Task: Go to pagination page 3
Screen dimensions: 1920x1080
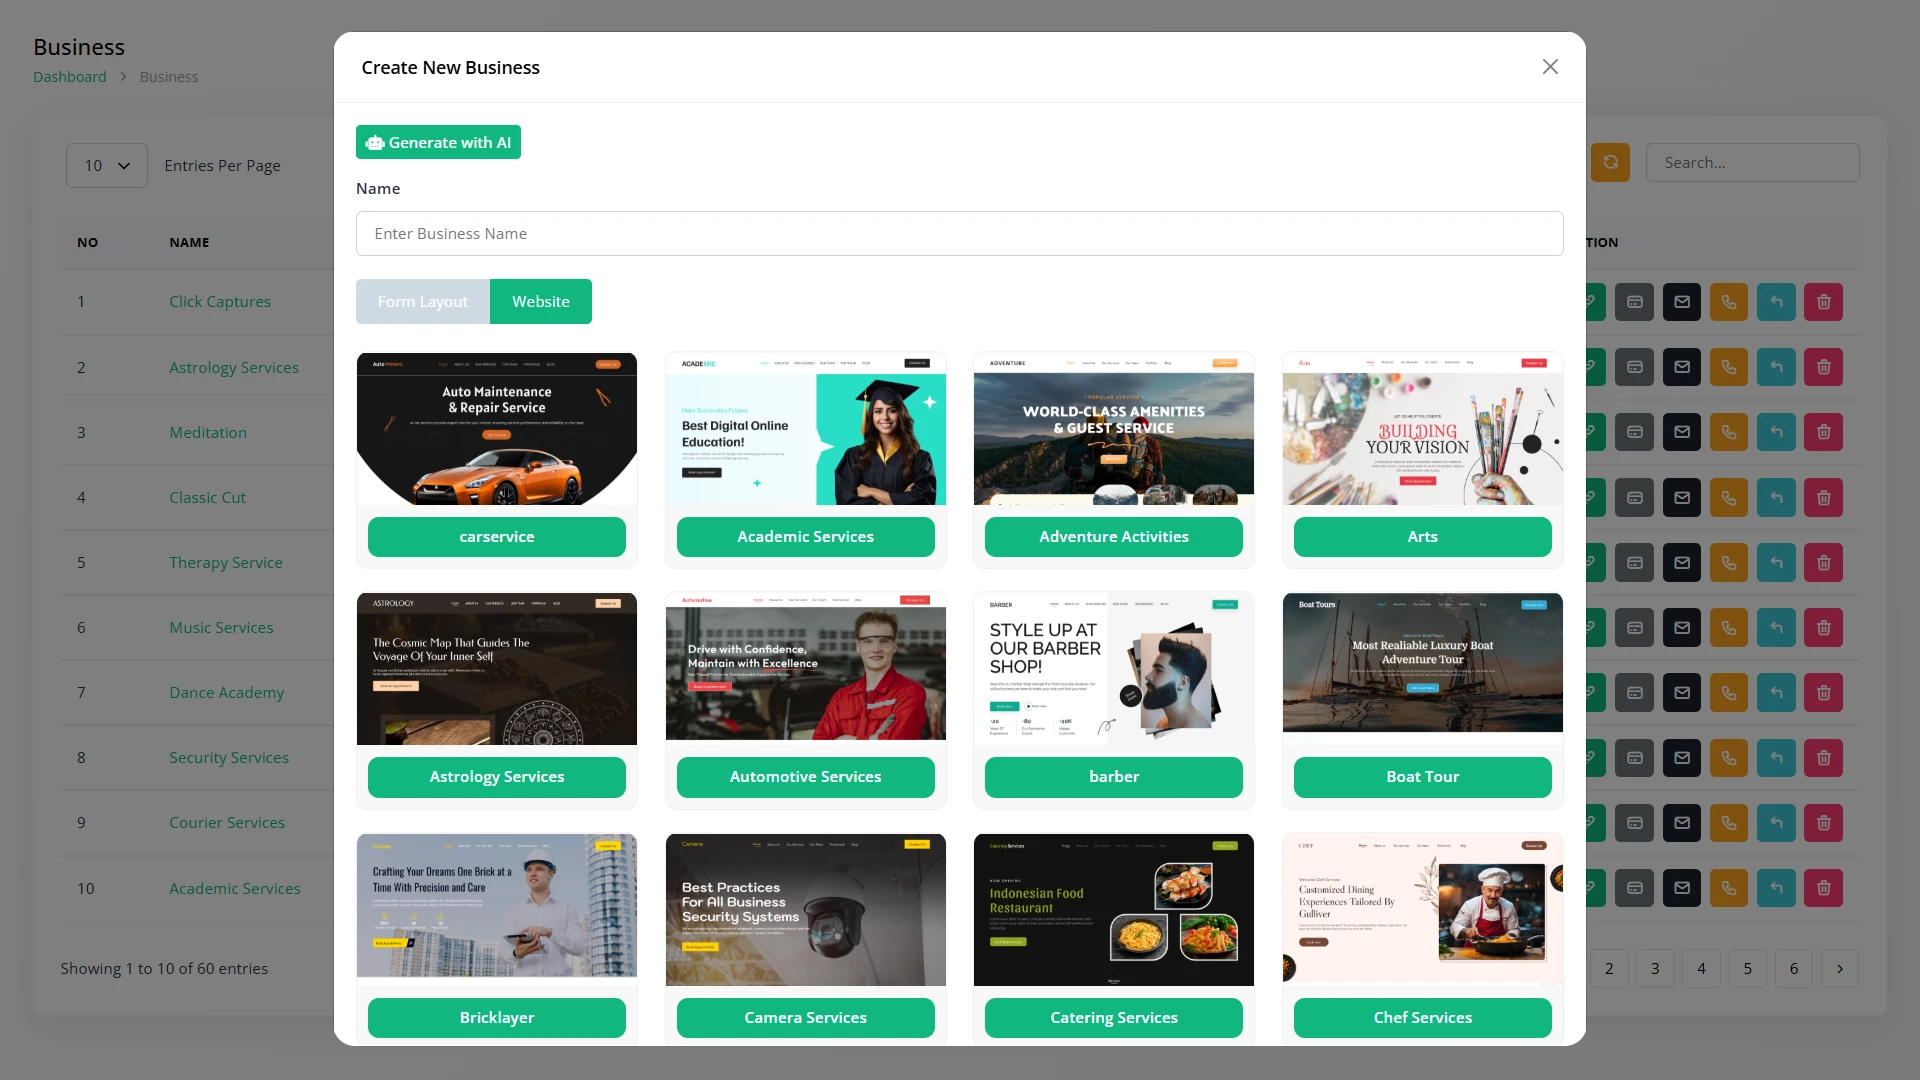Action: pos(1655,968)
